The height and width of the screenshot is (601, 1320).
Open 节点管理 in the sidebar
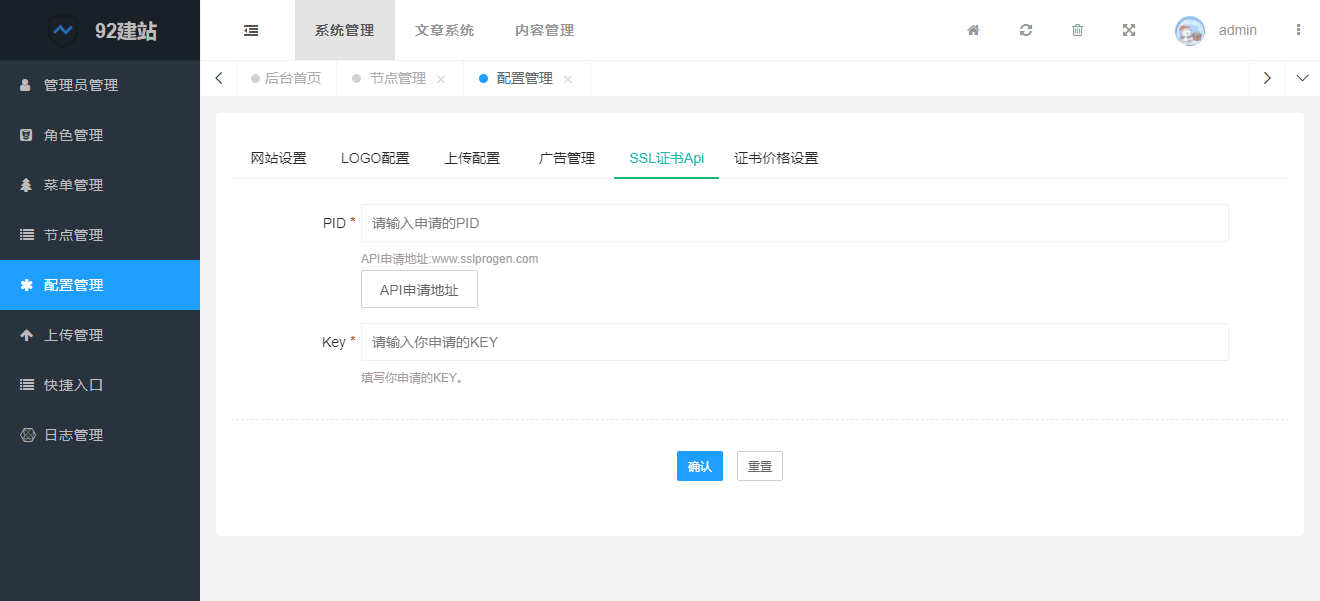point(100,235)
